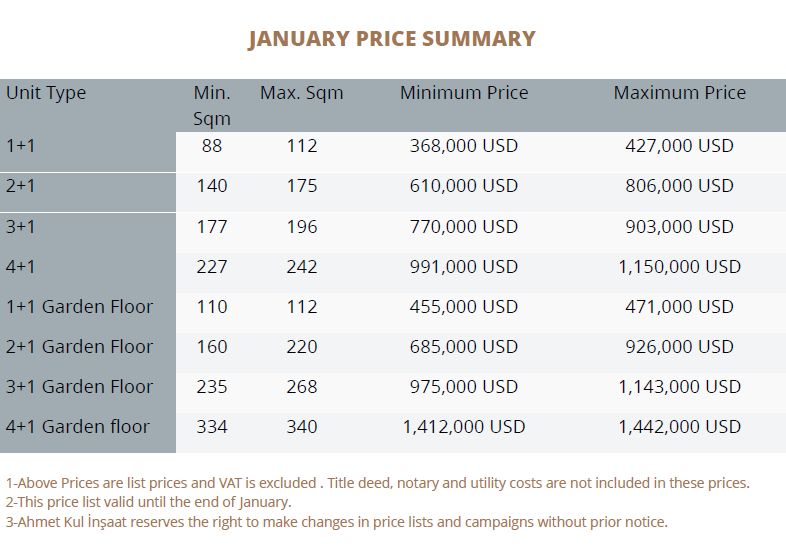Click the Max. Sqm column header
Image resolution: width=786 pixels, height=550 pixels.
[x=301, y=93]
